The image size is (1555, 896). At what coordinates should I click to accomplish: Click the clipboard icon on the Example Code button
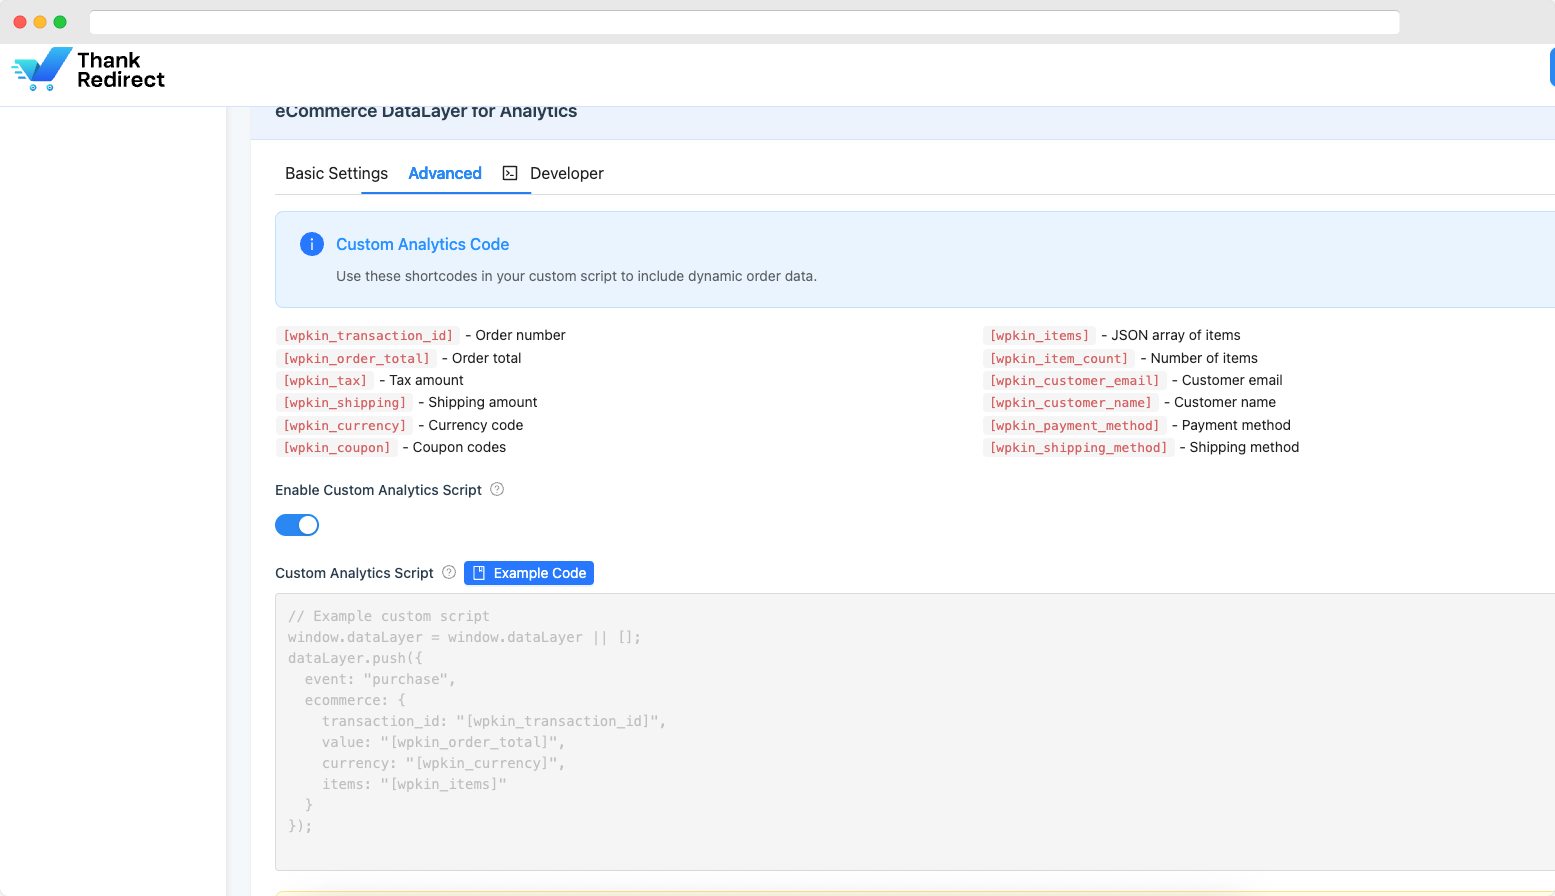[479, 572]
